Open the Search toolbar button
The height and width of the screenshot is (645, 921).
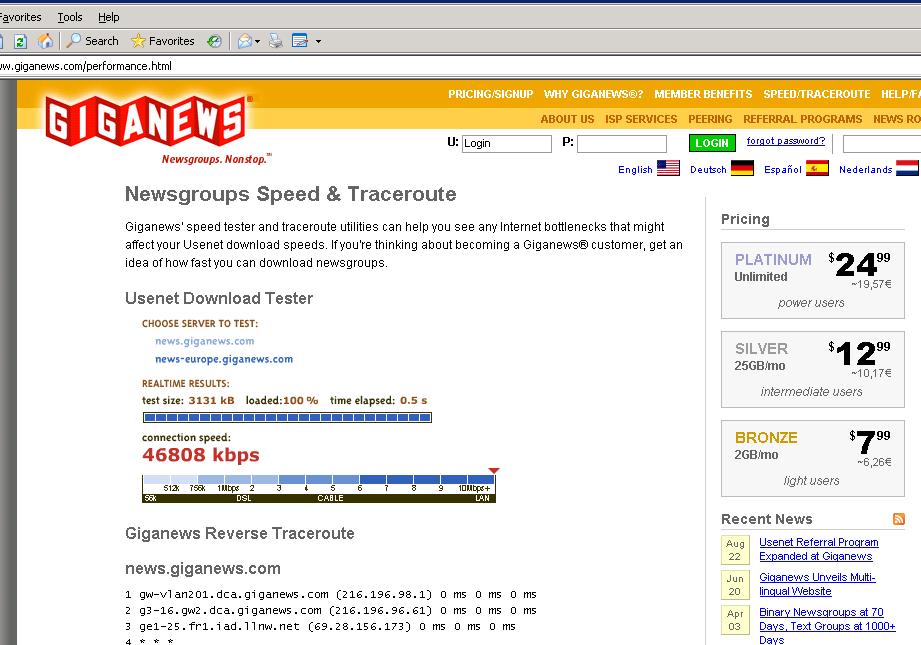point(93,41)
